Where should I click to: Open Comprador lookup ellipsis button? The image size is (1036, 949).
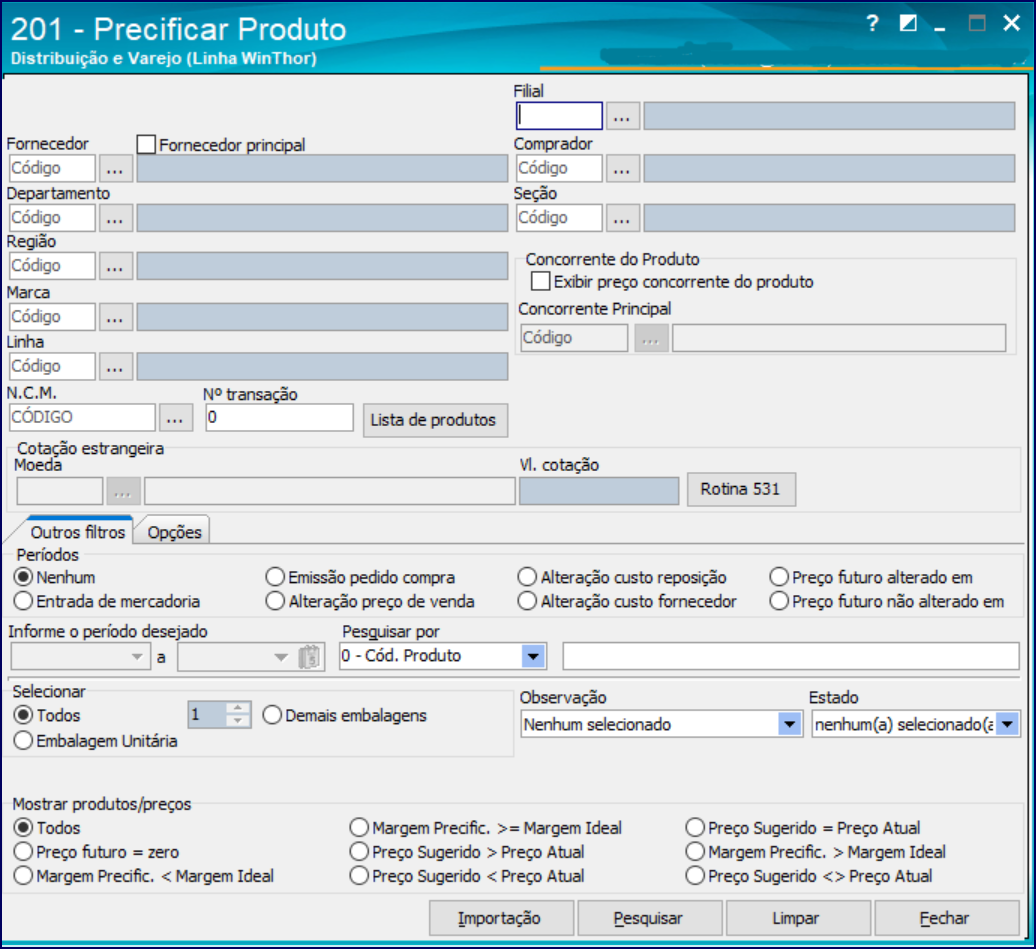click(622, 169)
